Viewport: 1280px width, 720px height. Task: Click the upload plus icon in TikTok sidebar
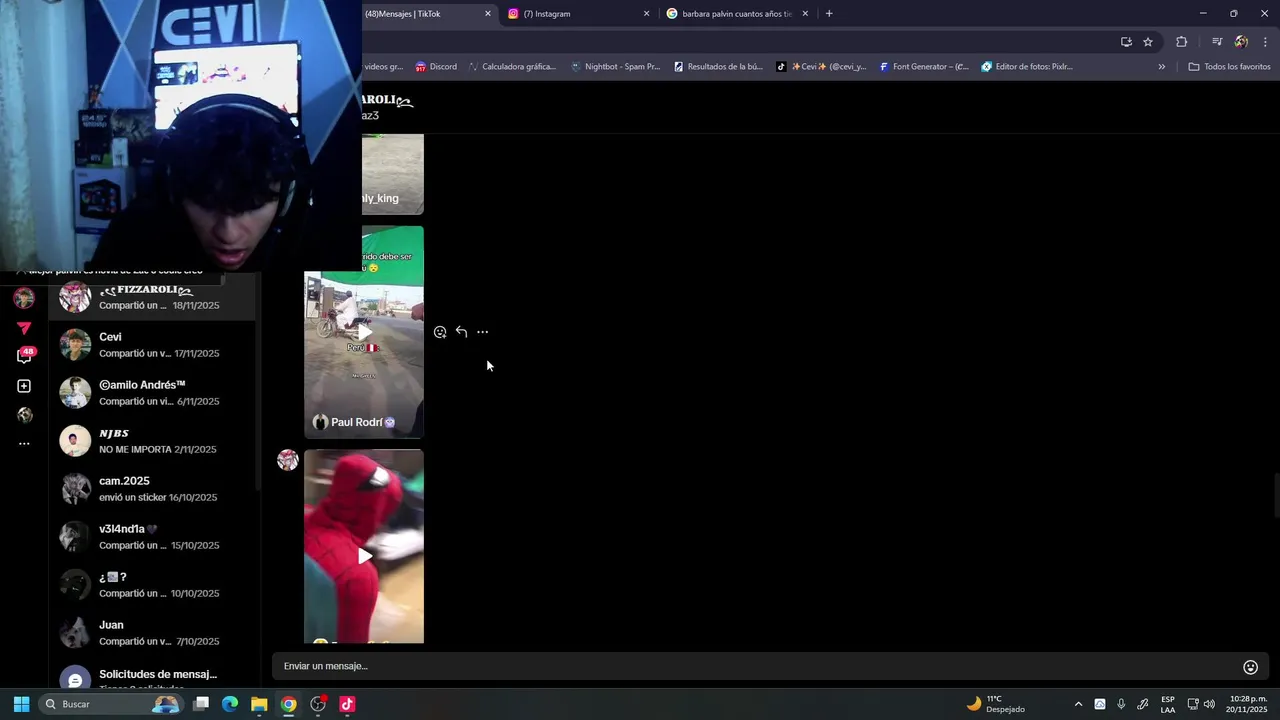pyautogui.click(x=24, y=386)
